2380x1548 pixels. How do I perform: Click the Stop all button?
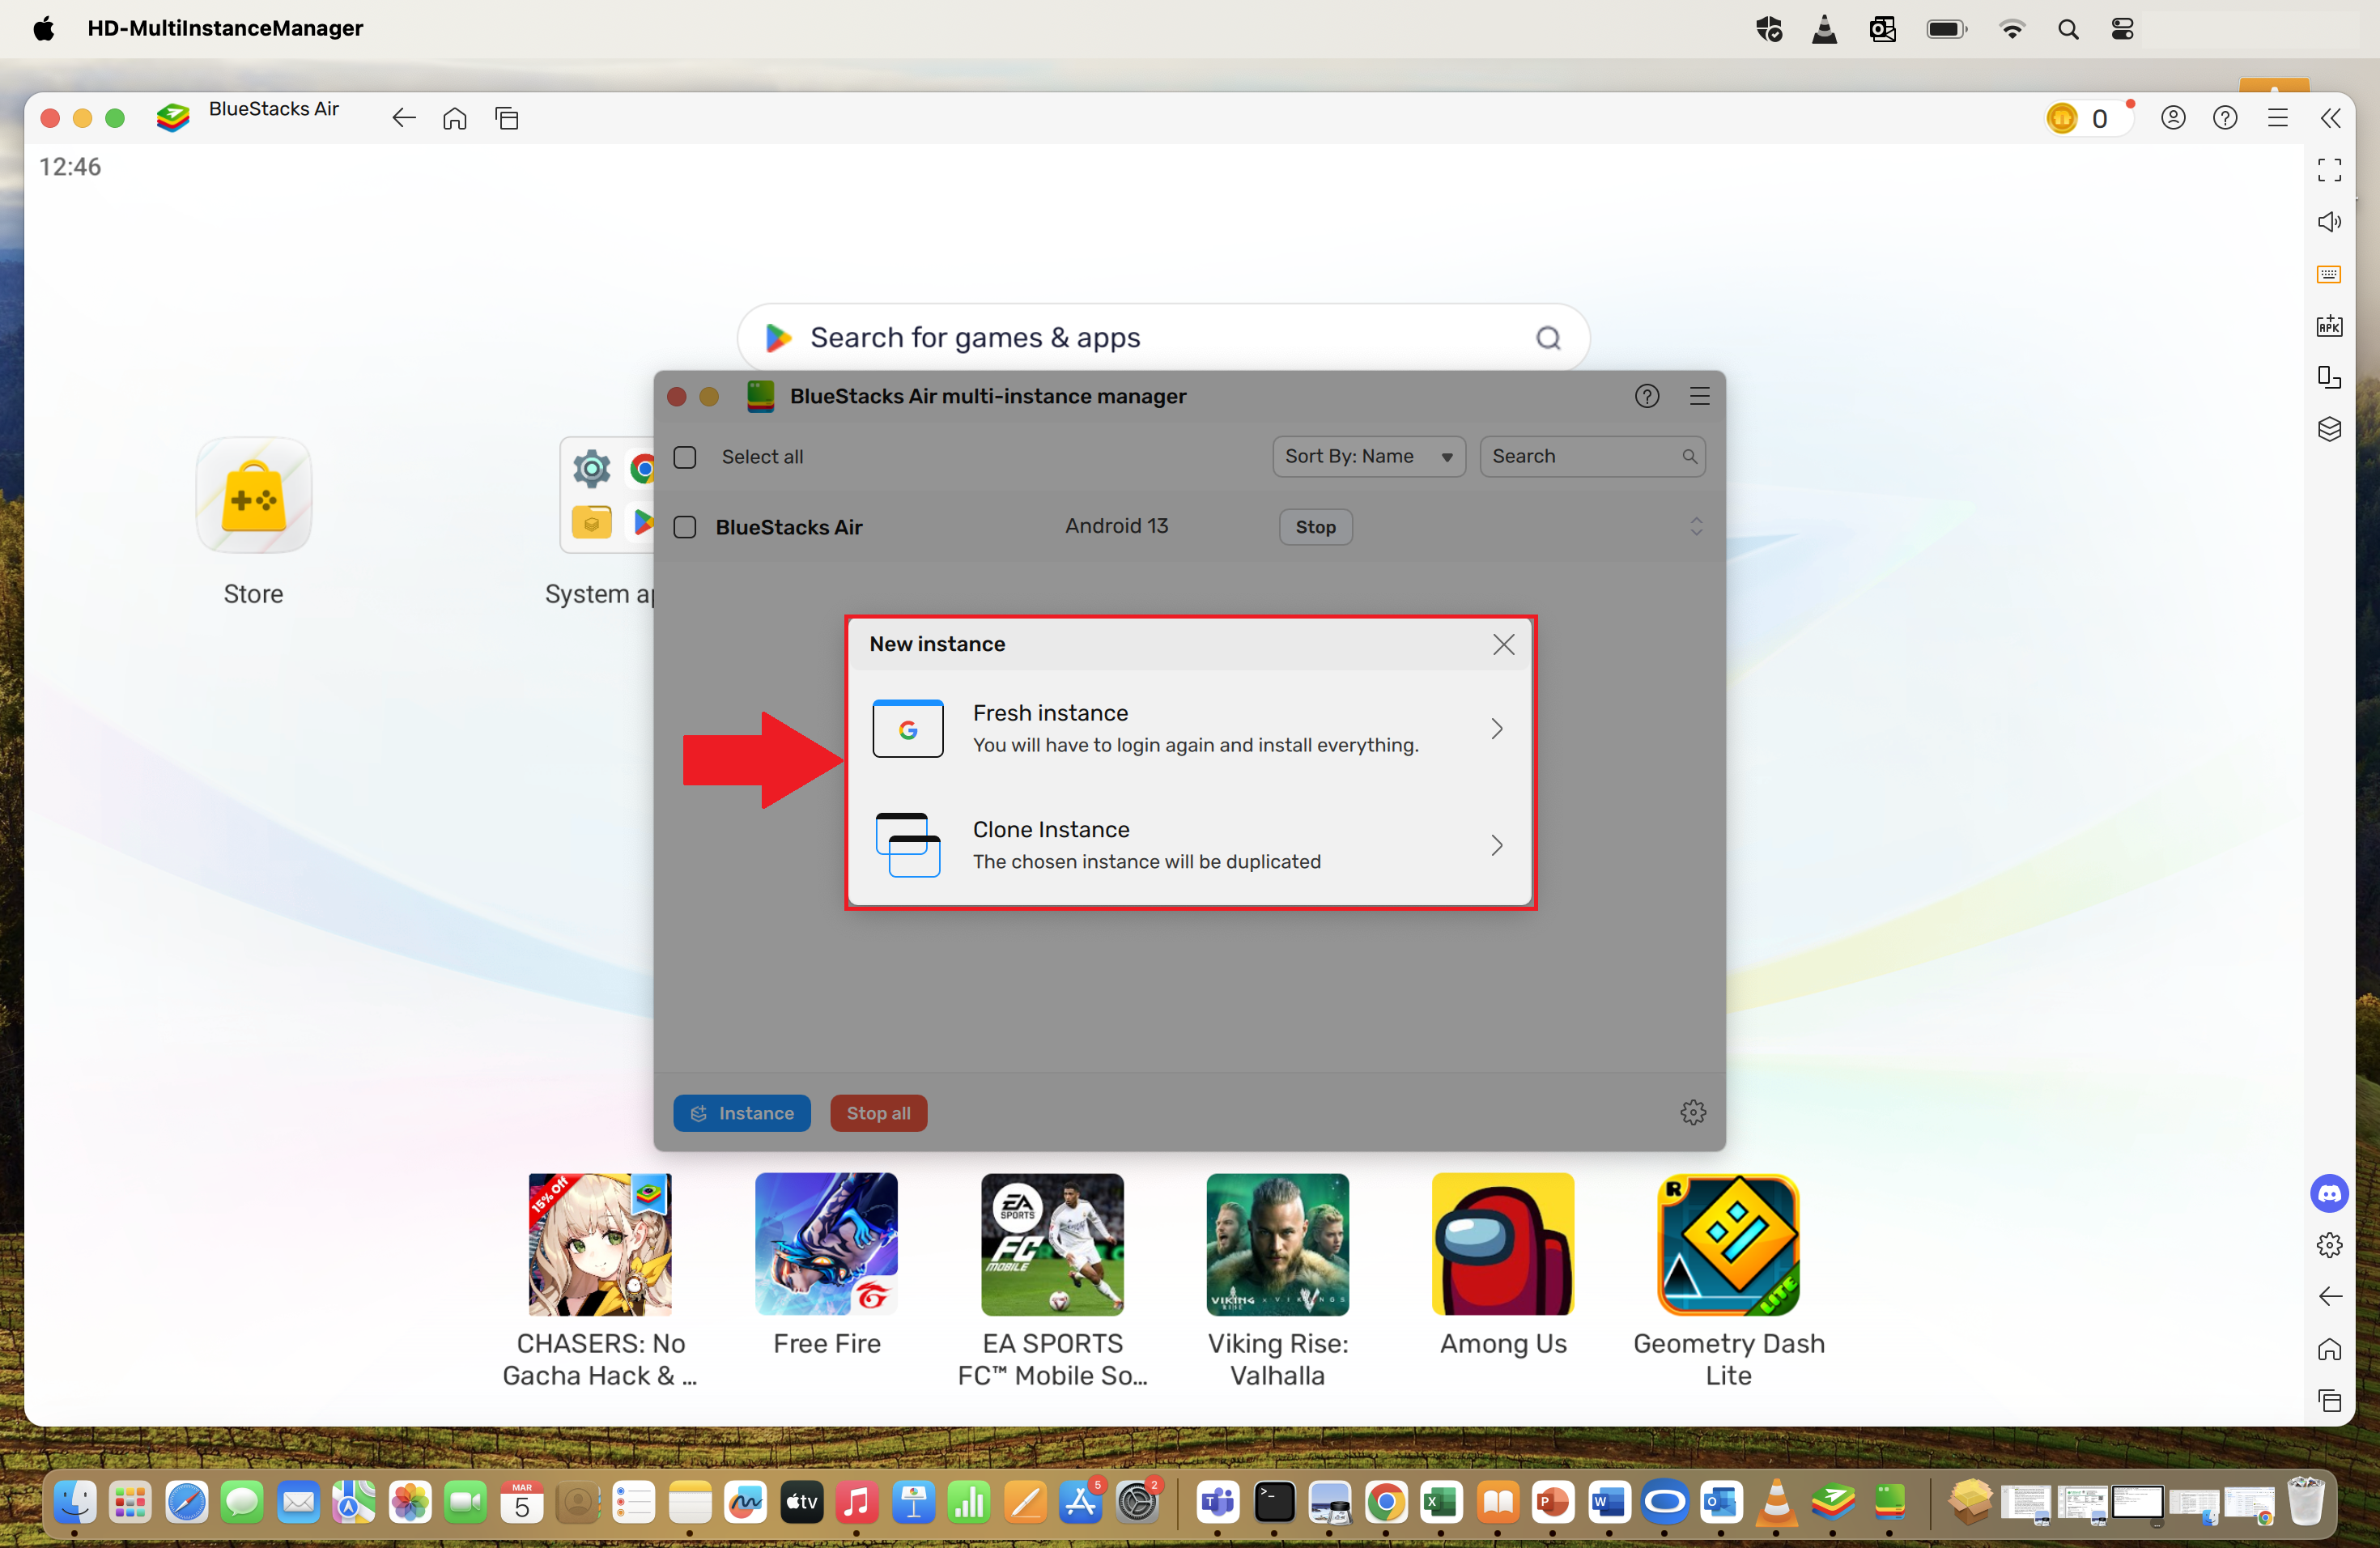coord(878,1112)
